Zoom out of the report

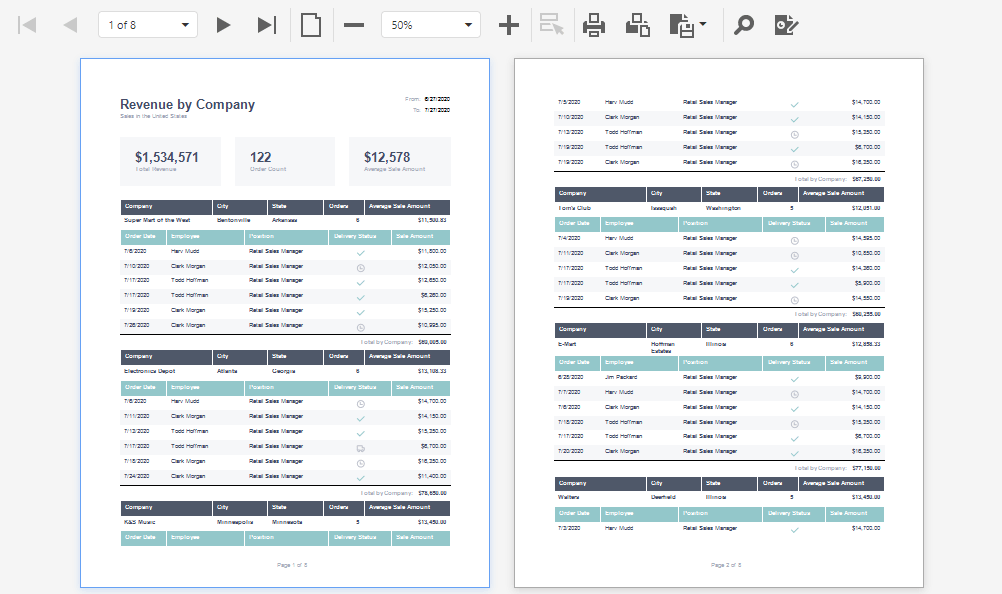(x=353, y=24)
